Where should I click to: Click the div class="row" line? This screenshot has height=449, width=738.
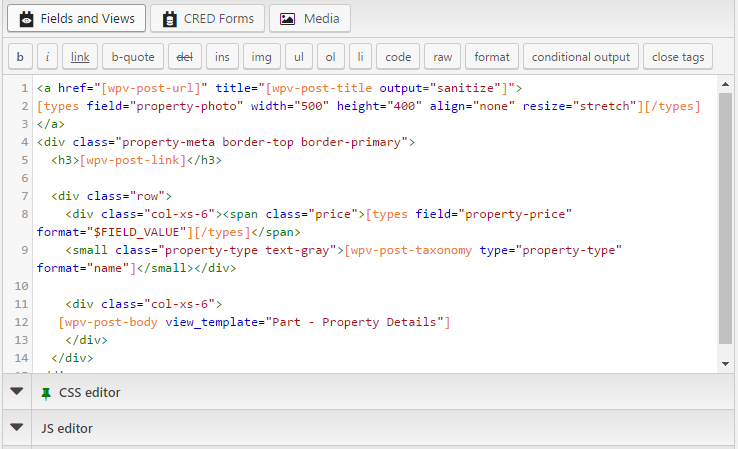112,196
